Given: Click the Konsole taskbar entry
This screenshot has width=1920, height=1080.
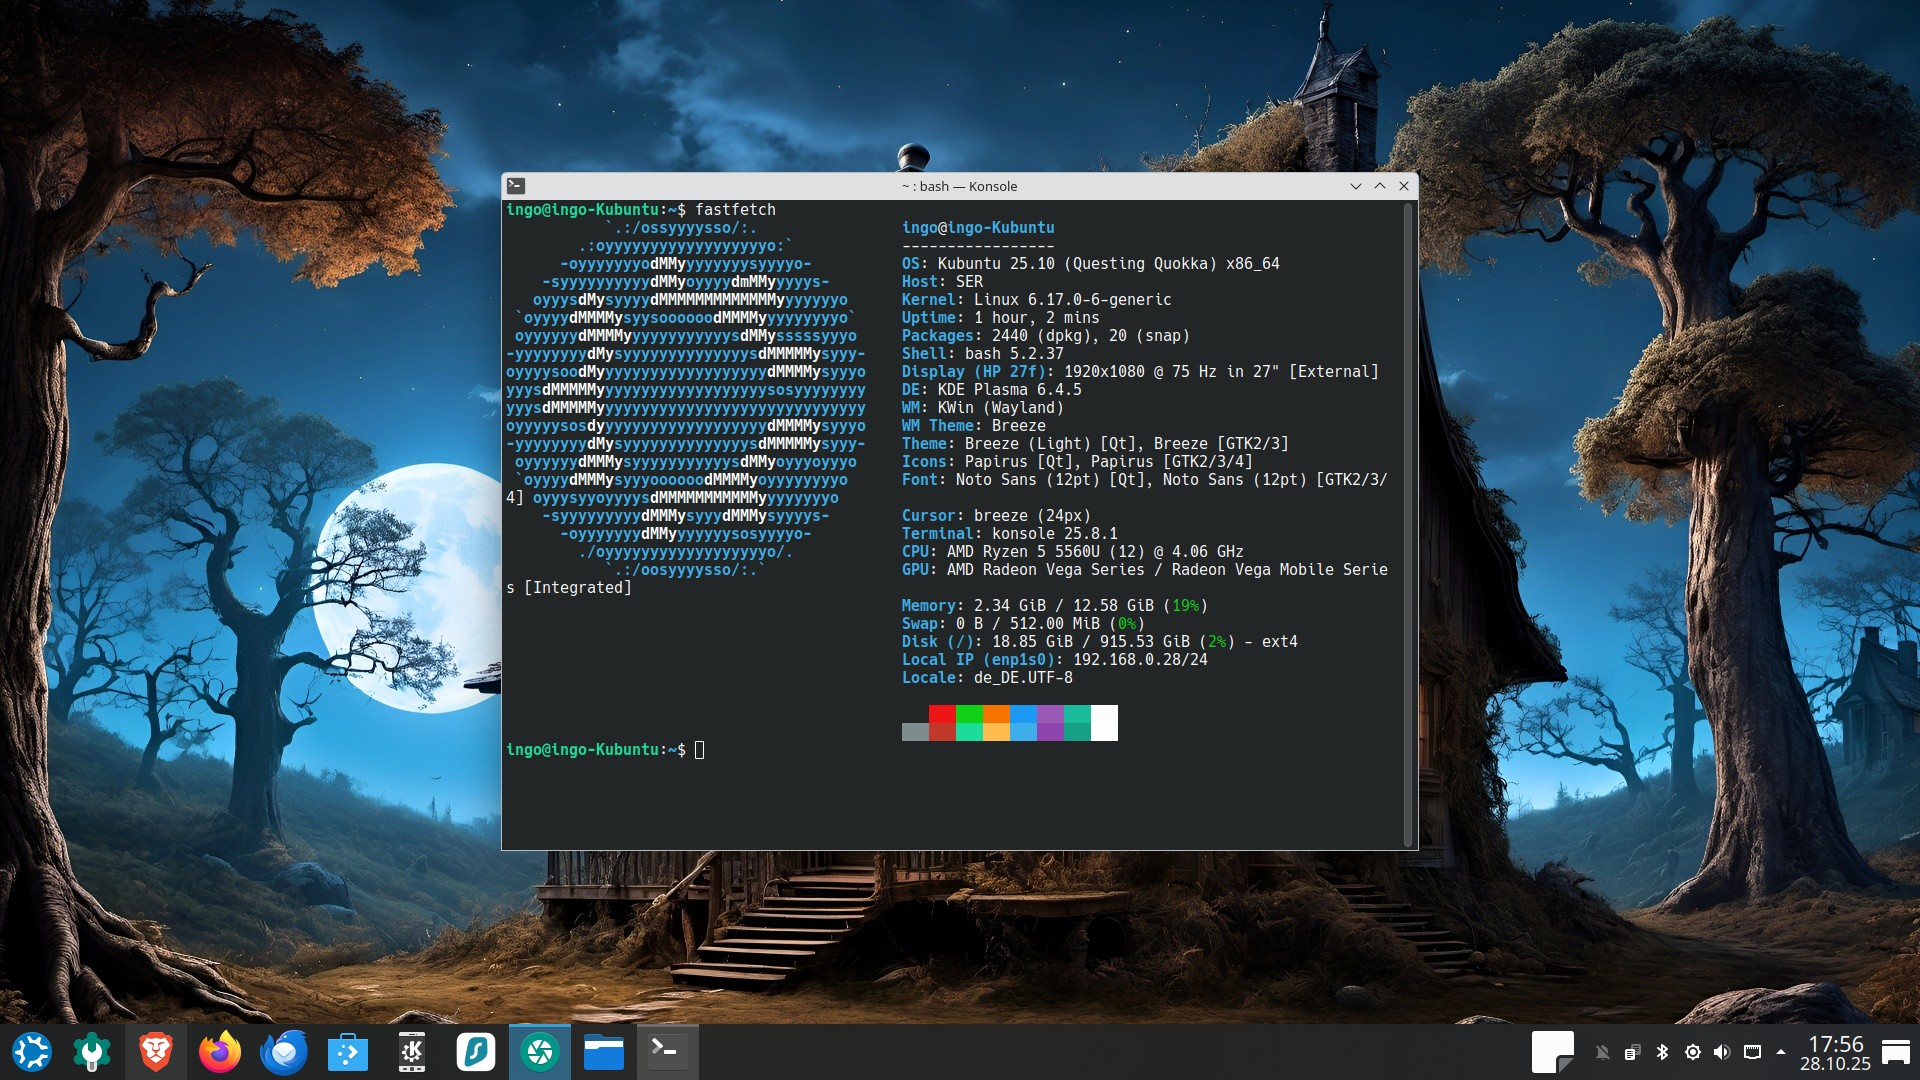Looking at the screenshot, I should (666, 1052).
